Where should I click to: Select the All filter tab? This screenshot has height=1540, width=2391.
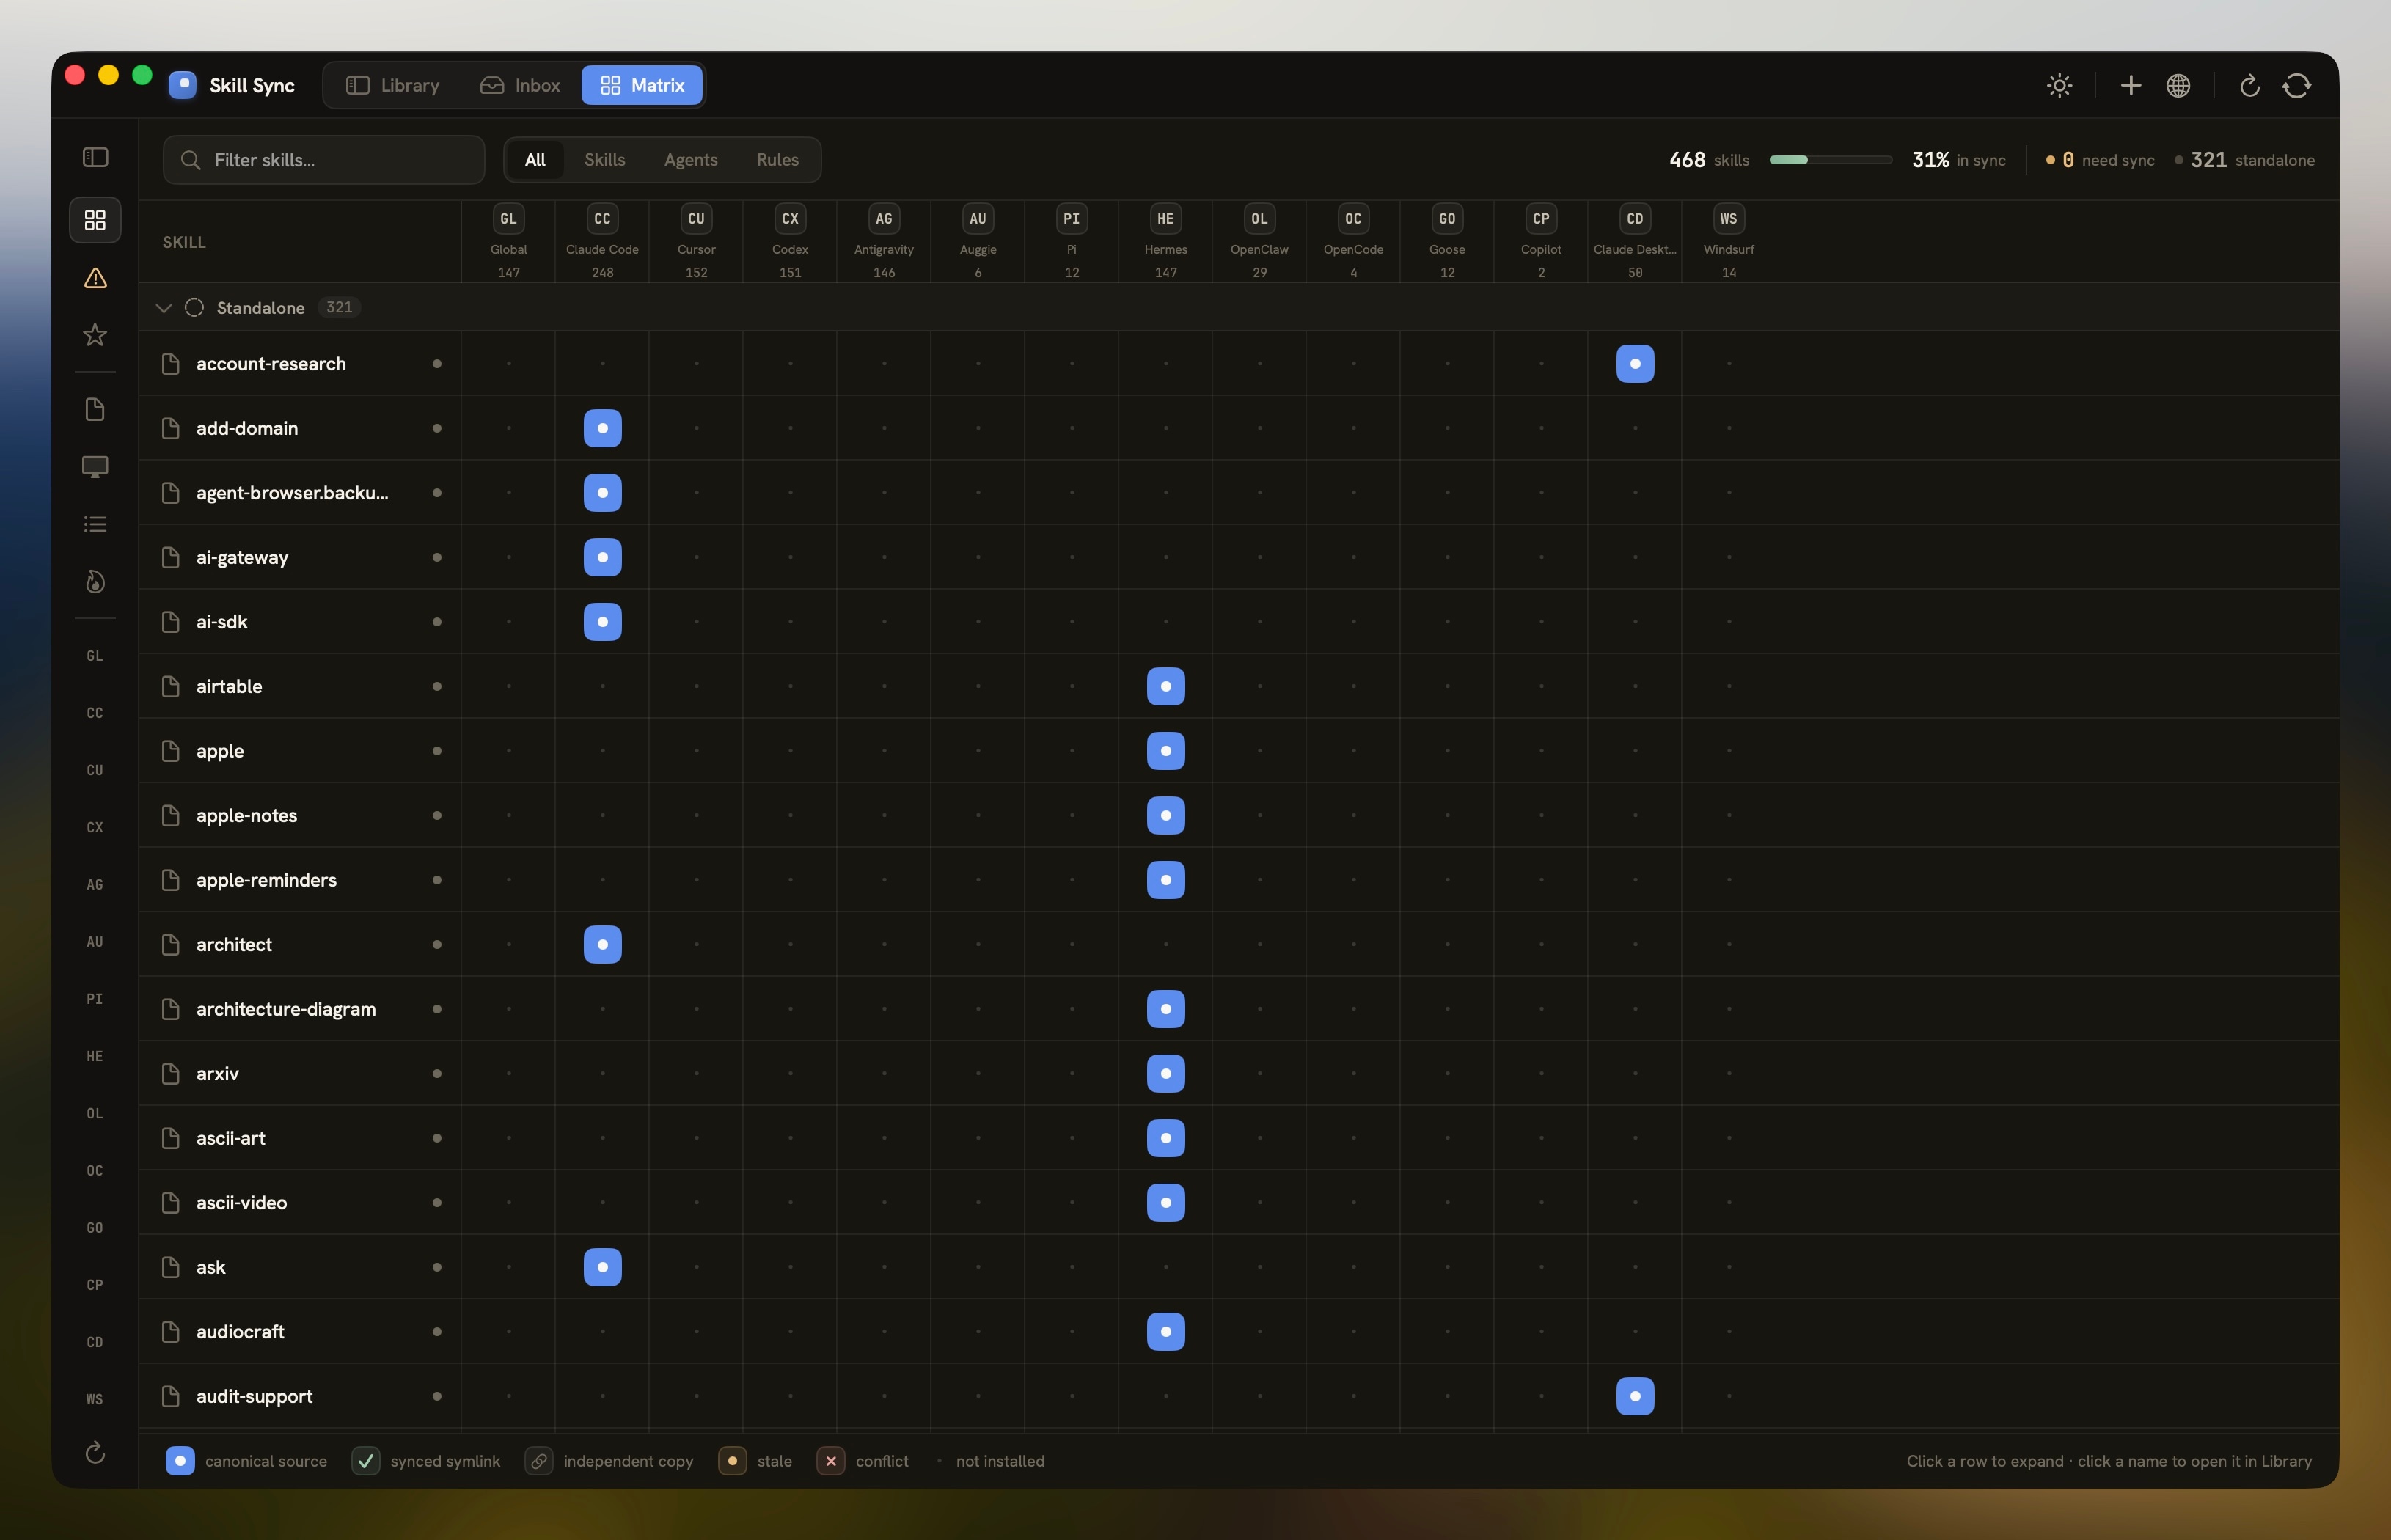[535, 160]
